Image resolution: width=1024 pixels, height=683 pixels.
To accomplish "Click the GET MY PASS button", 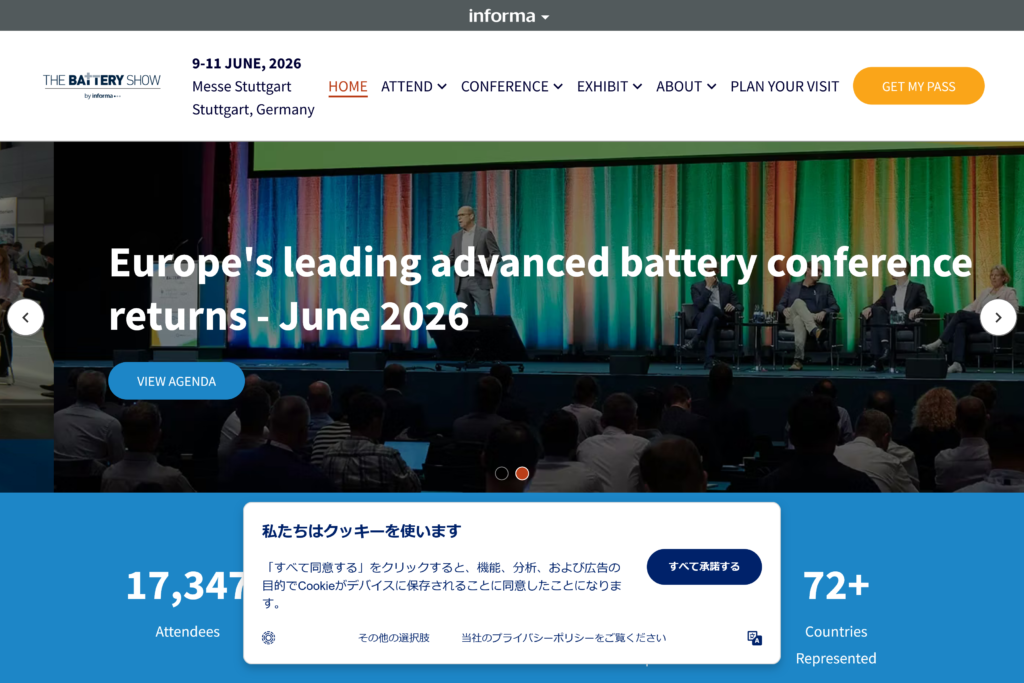I will point(918,86).
